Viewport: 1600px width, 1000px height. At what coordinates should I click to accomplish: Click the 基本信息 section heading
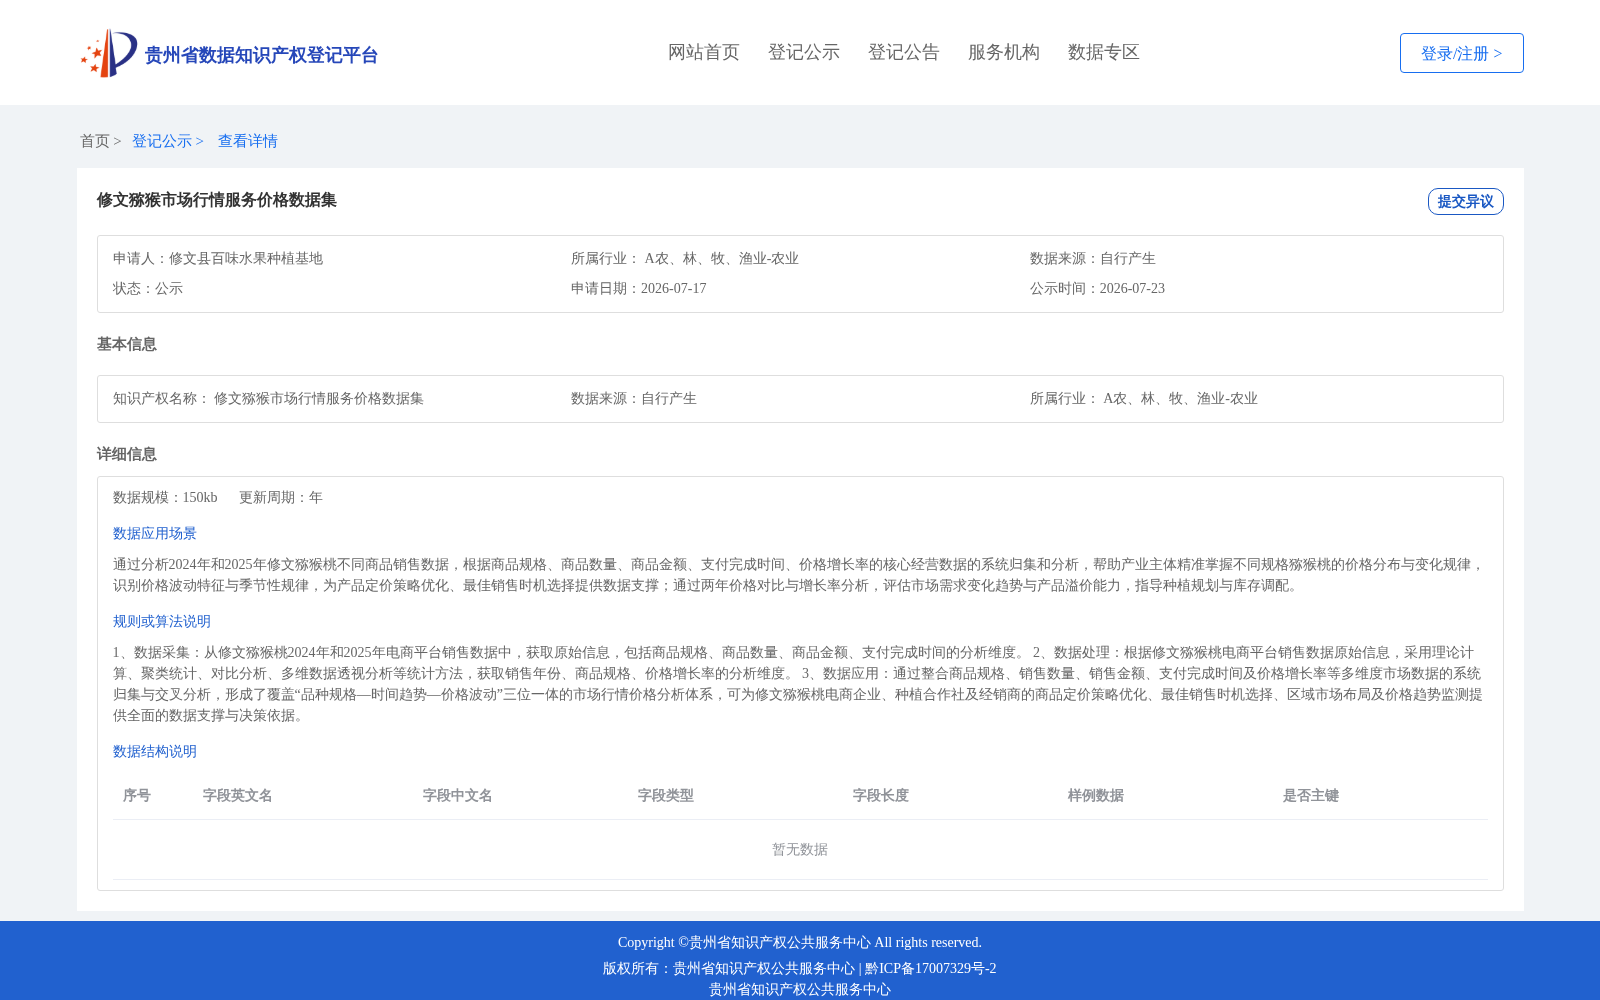[127, 344]
